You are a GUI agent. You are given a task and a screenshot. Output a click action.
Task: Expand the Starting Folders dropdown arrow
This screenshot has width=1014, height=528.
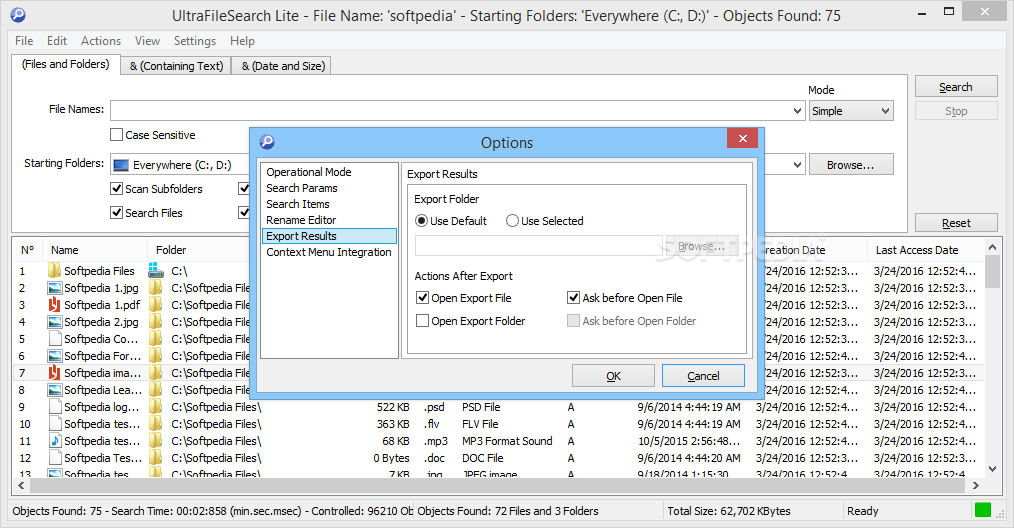click(797, 165)
